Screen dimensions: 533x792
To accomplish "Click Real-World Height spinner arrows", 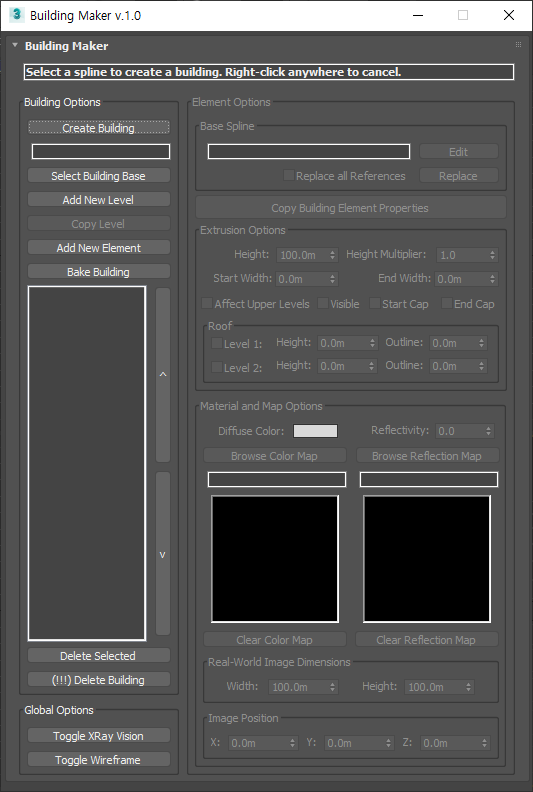I will coord(468,687).
